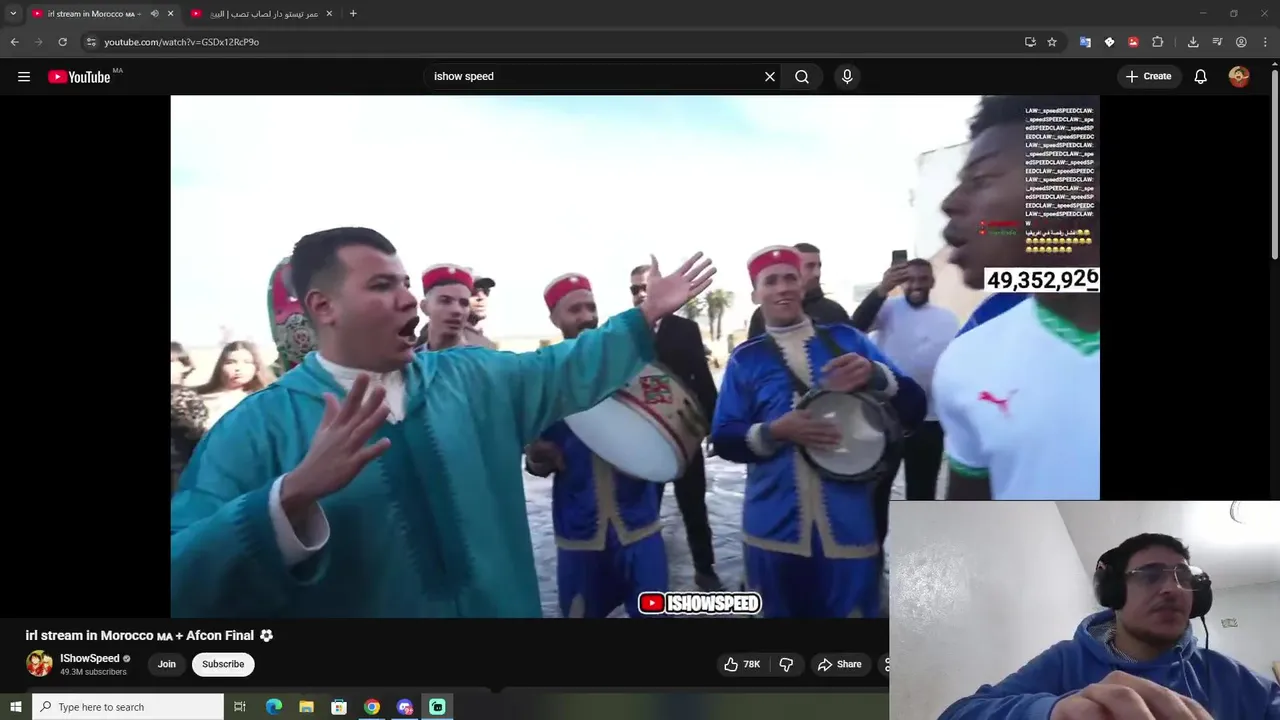This screenshot has height=720, width=1280.
Task: Click the install app icon in address bar
Action: point(1030,42)
